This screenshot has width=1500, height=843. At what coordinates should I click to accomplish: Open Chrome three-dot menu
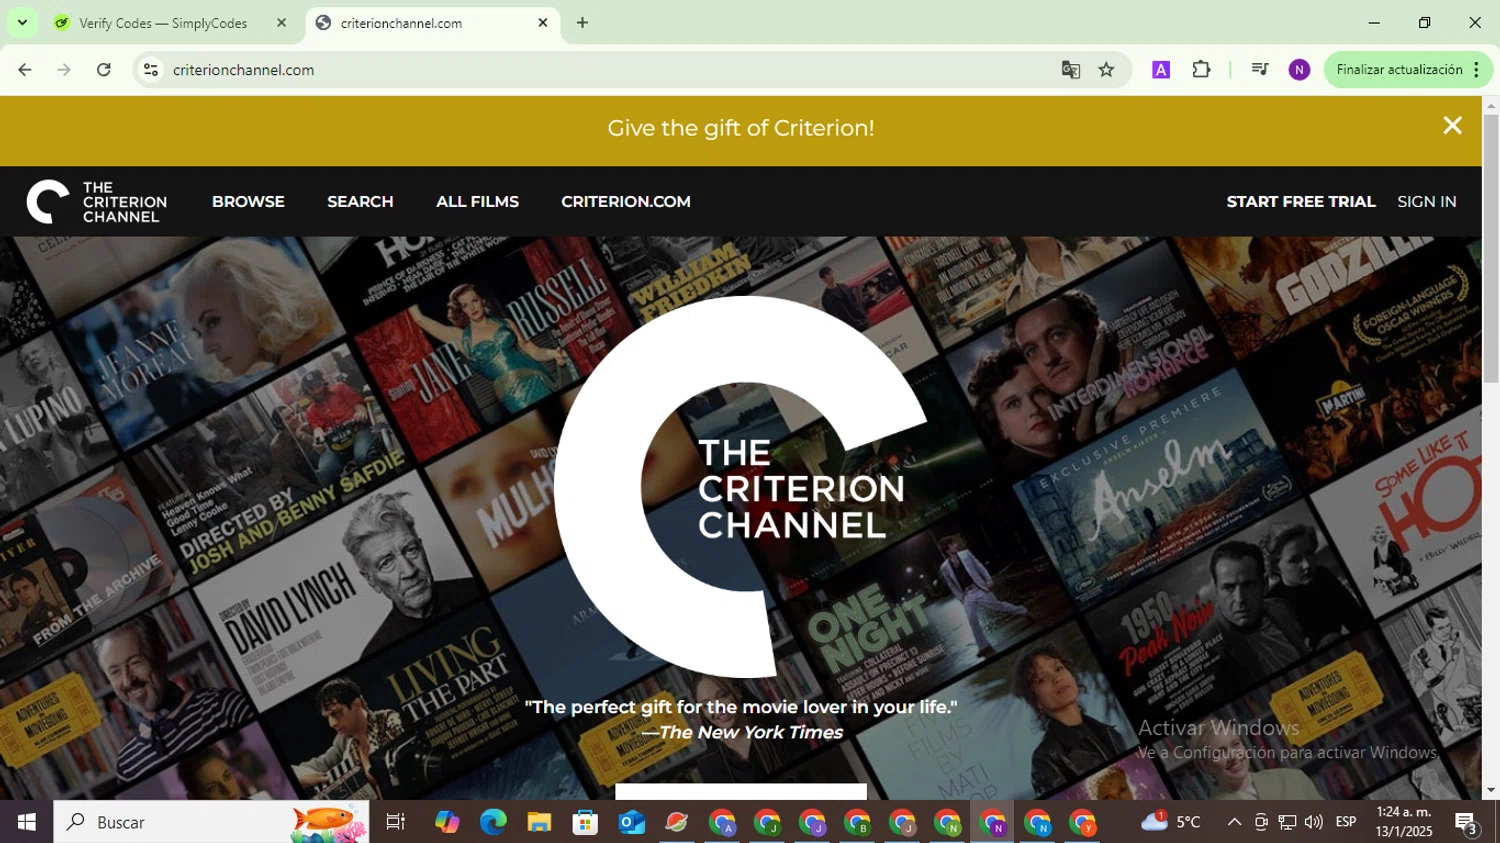pyautogui.click(x=1477, y=70)
